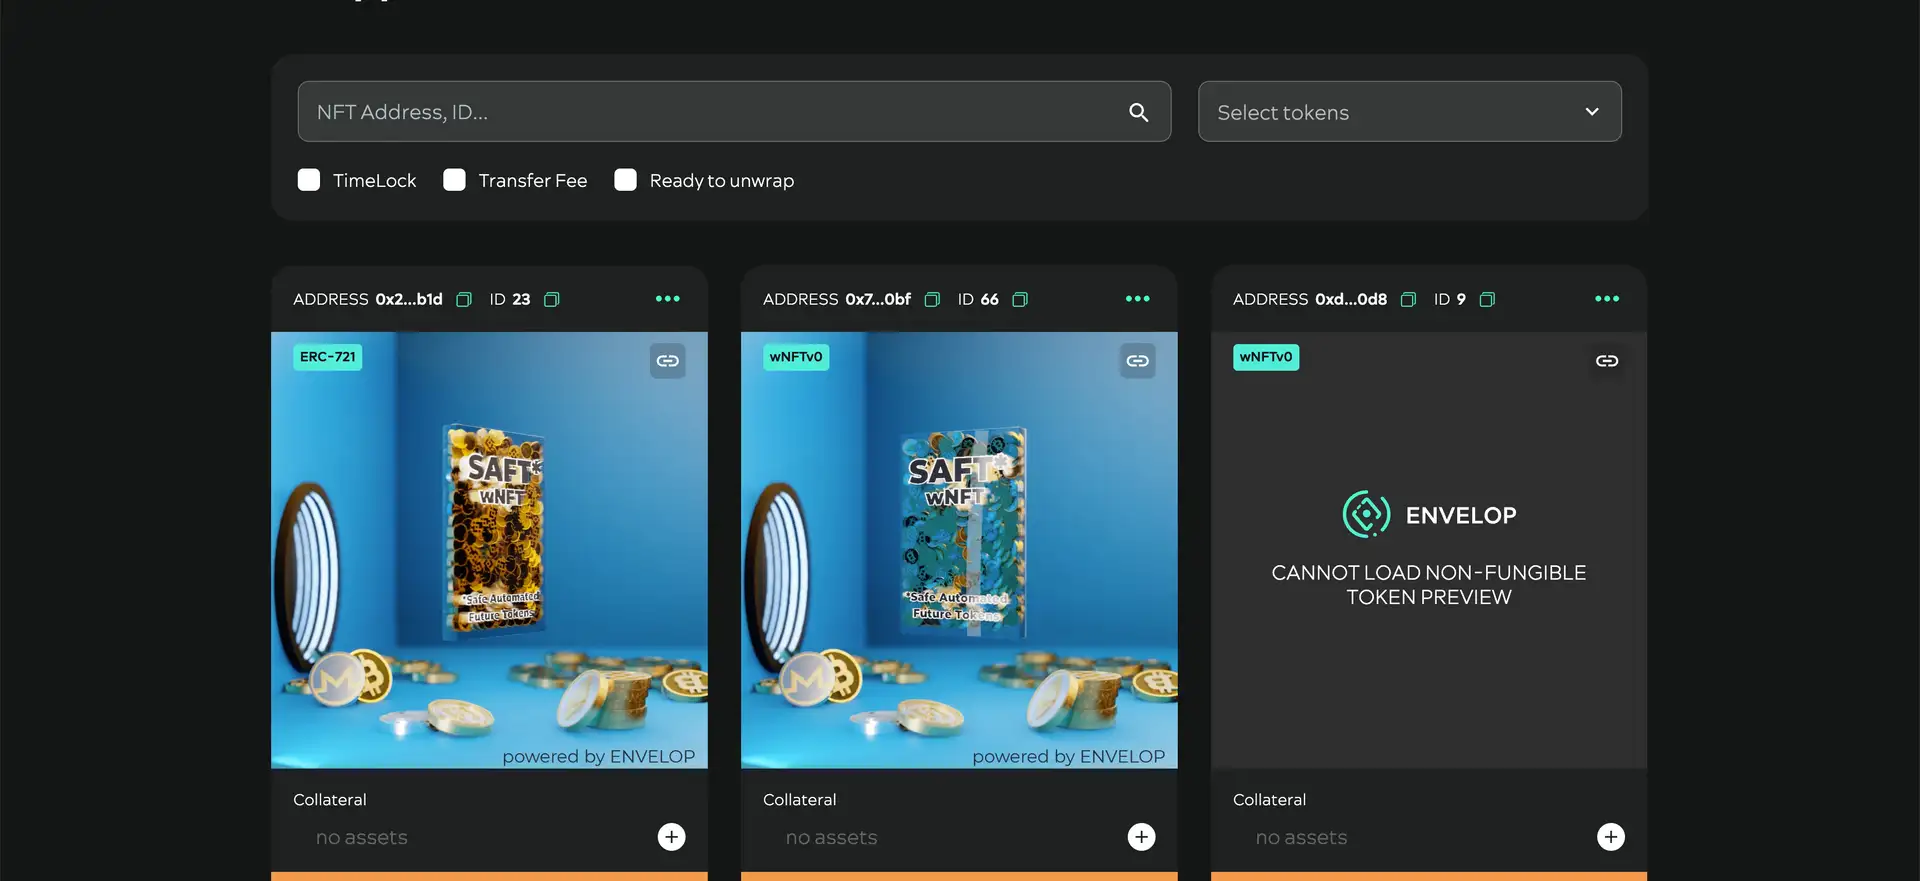This screenshot has height=881, width=1920.
Task: Copy address 0x2...b1d to clipboard
Action: 464,300
